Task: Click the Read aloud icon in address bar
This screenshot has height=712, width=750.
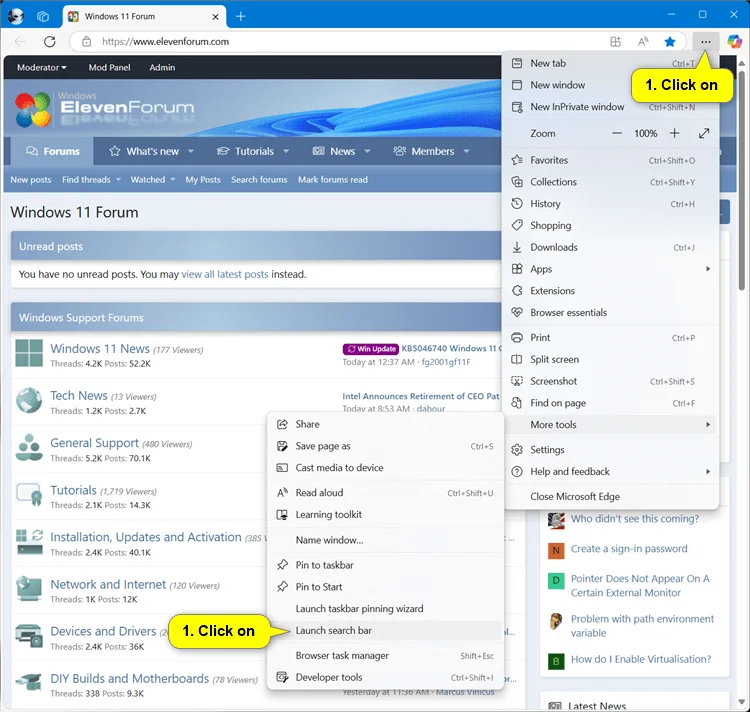Action: (x=643, y=42)
